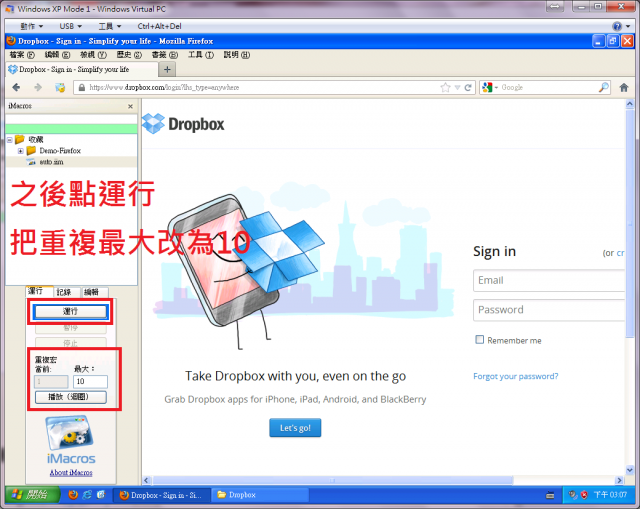Open a new tab with plus button
Viewport: 640px width, 509px height.
(x=167, y=69)
